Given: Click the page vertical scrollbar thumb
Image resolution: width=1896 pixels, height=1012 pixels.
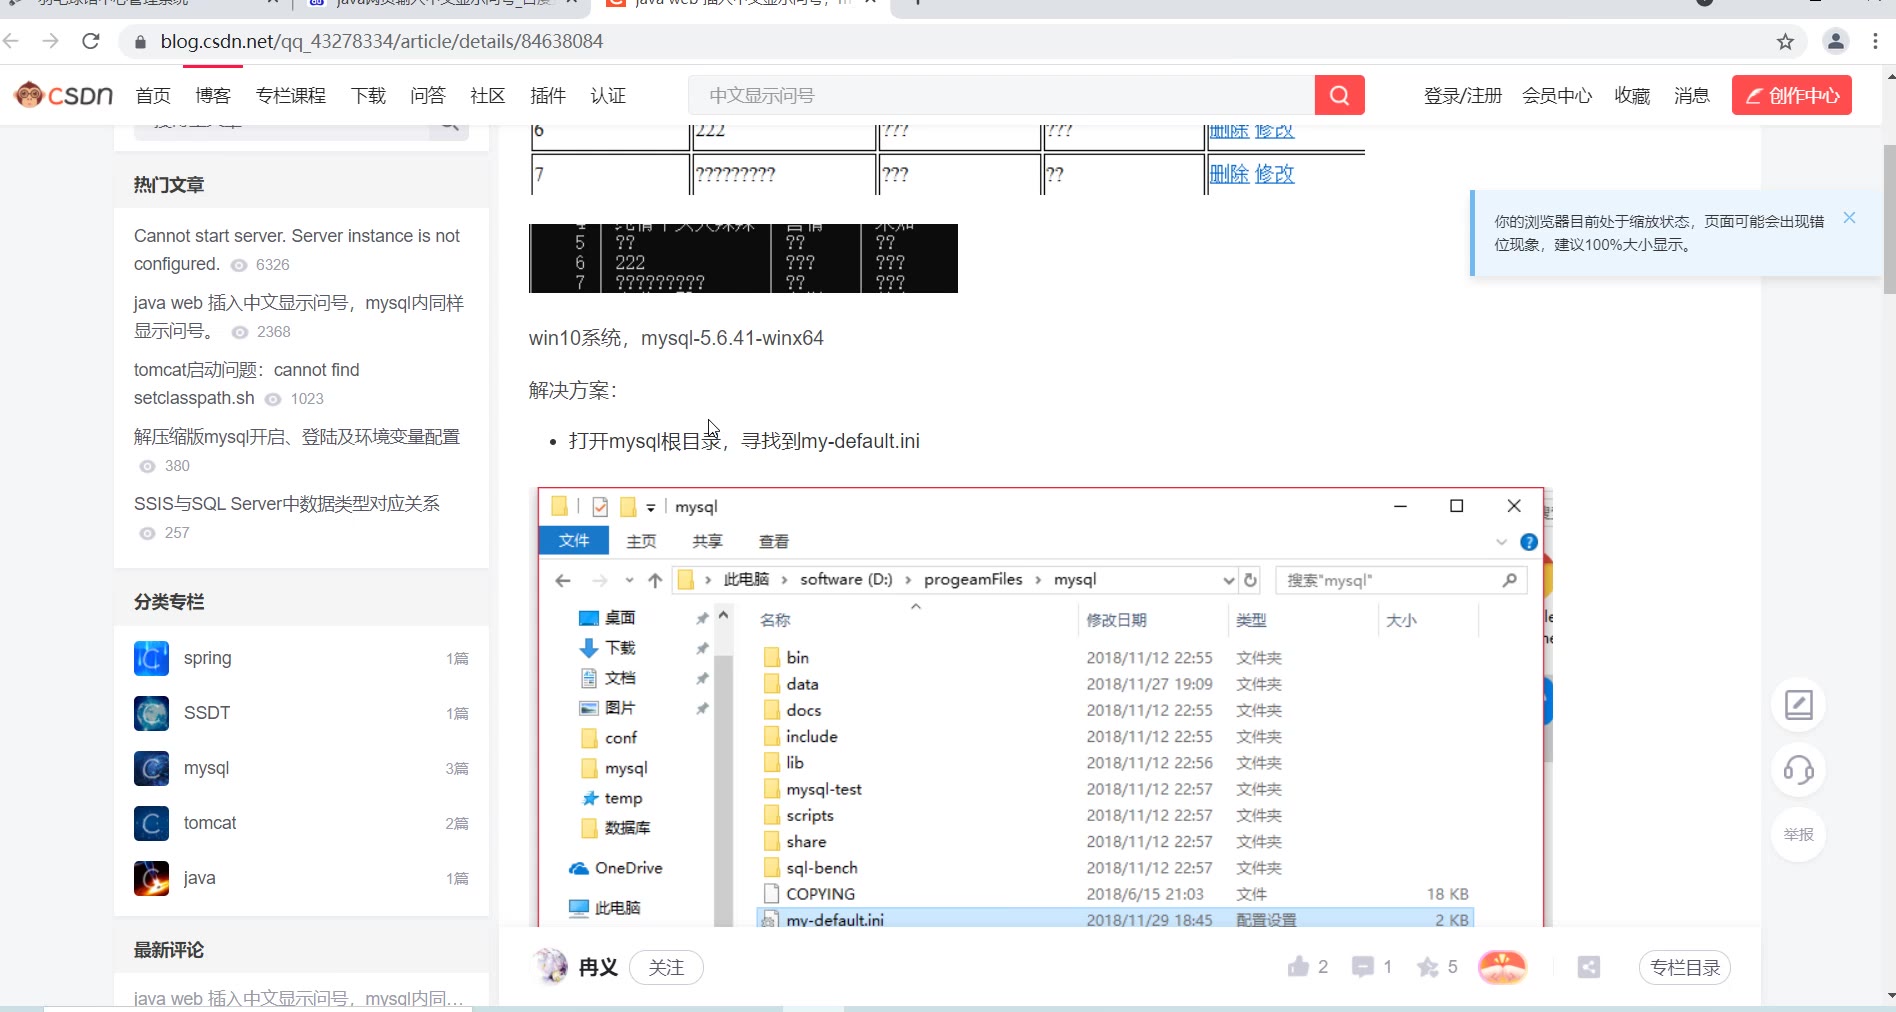Looking at the screenshot, I should pyautogui.click(x=1889, y=218).
